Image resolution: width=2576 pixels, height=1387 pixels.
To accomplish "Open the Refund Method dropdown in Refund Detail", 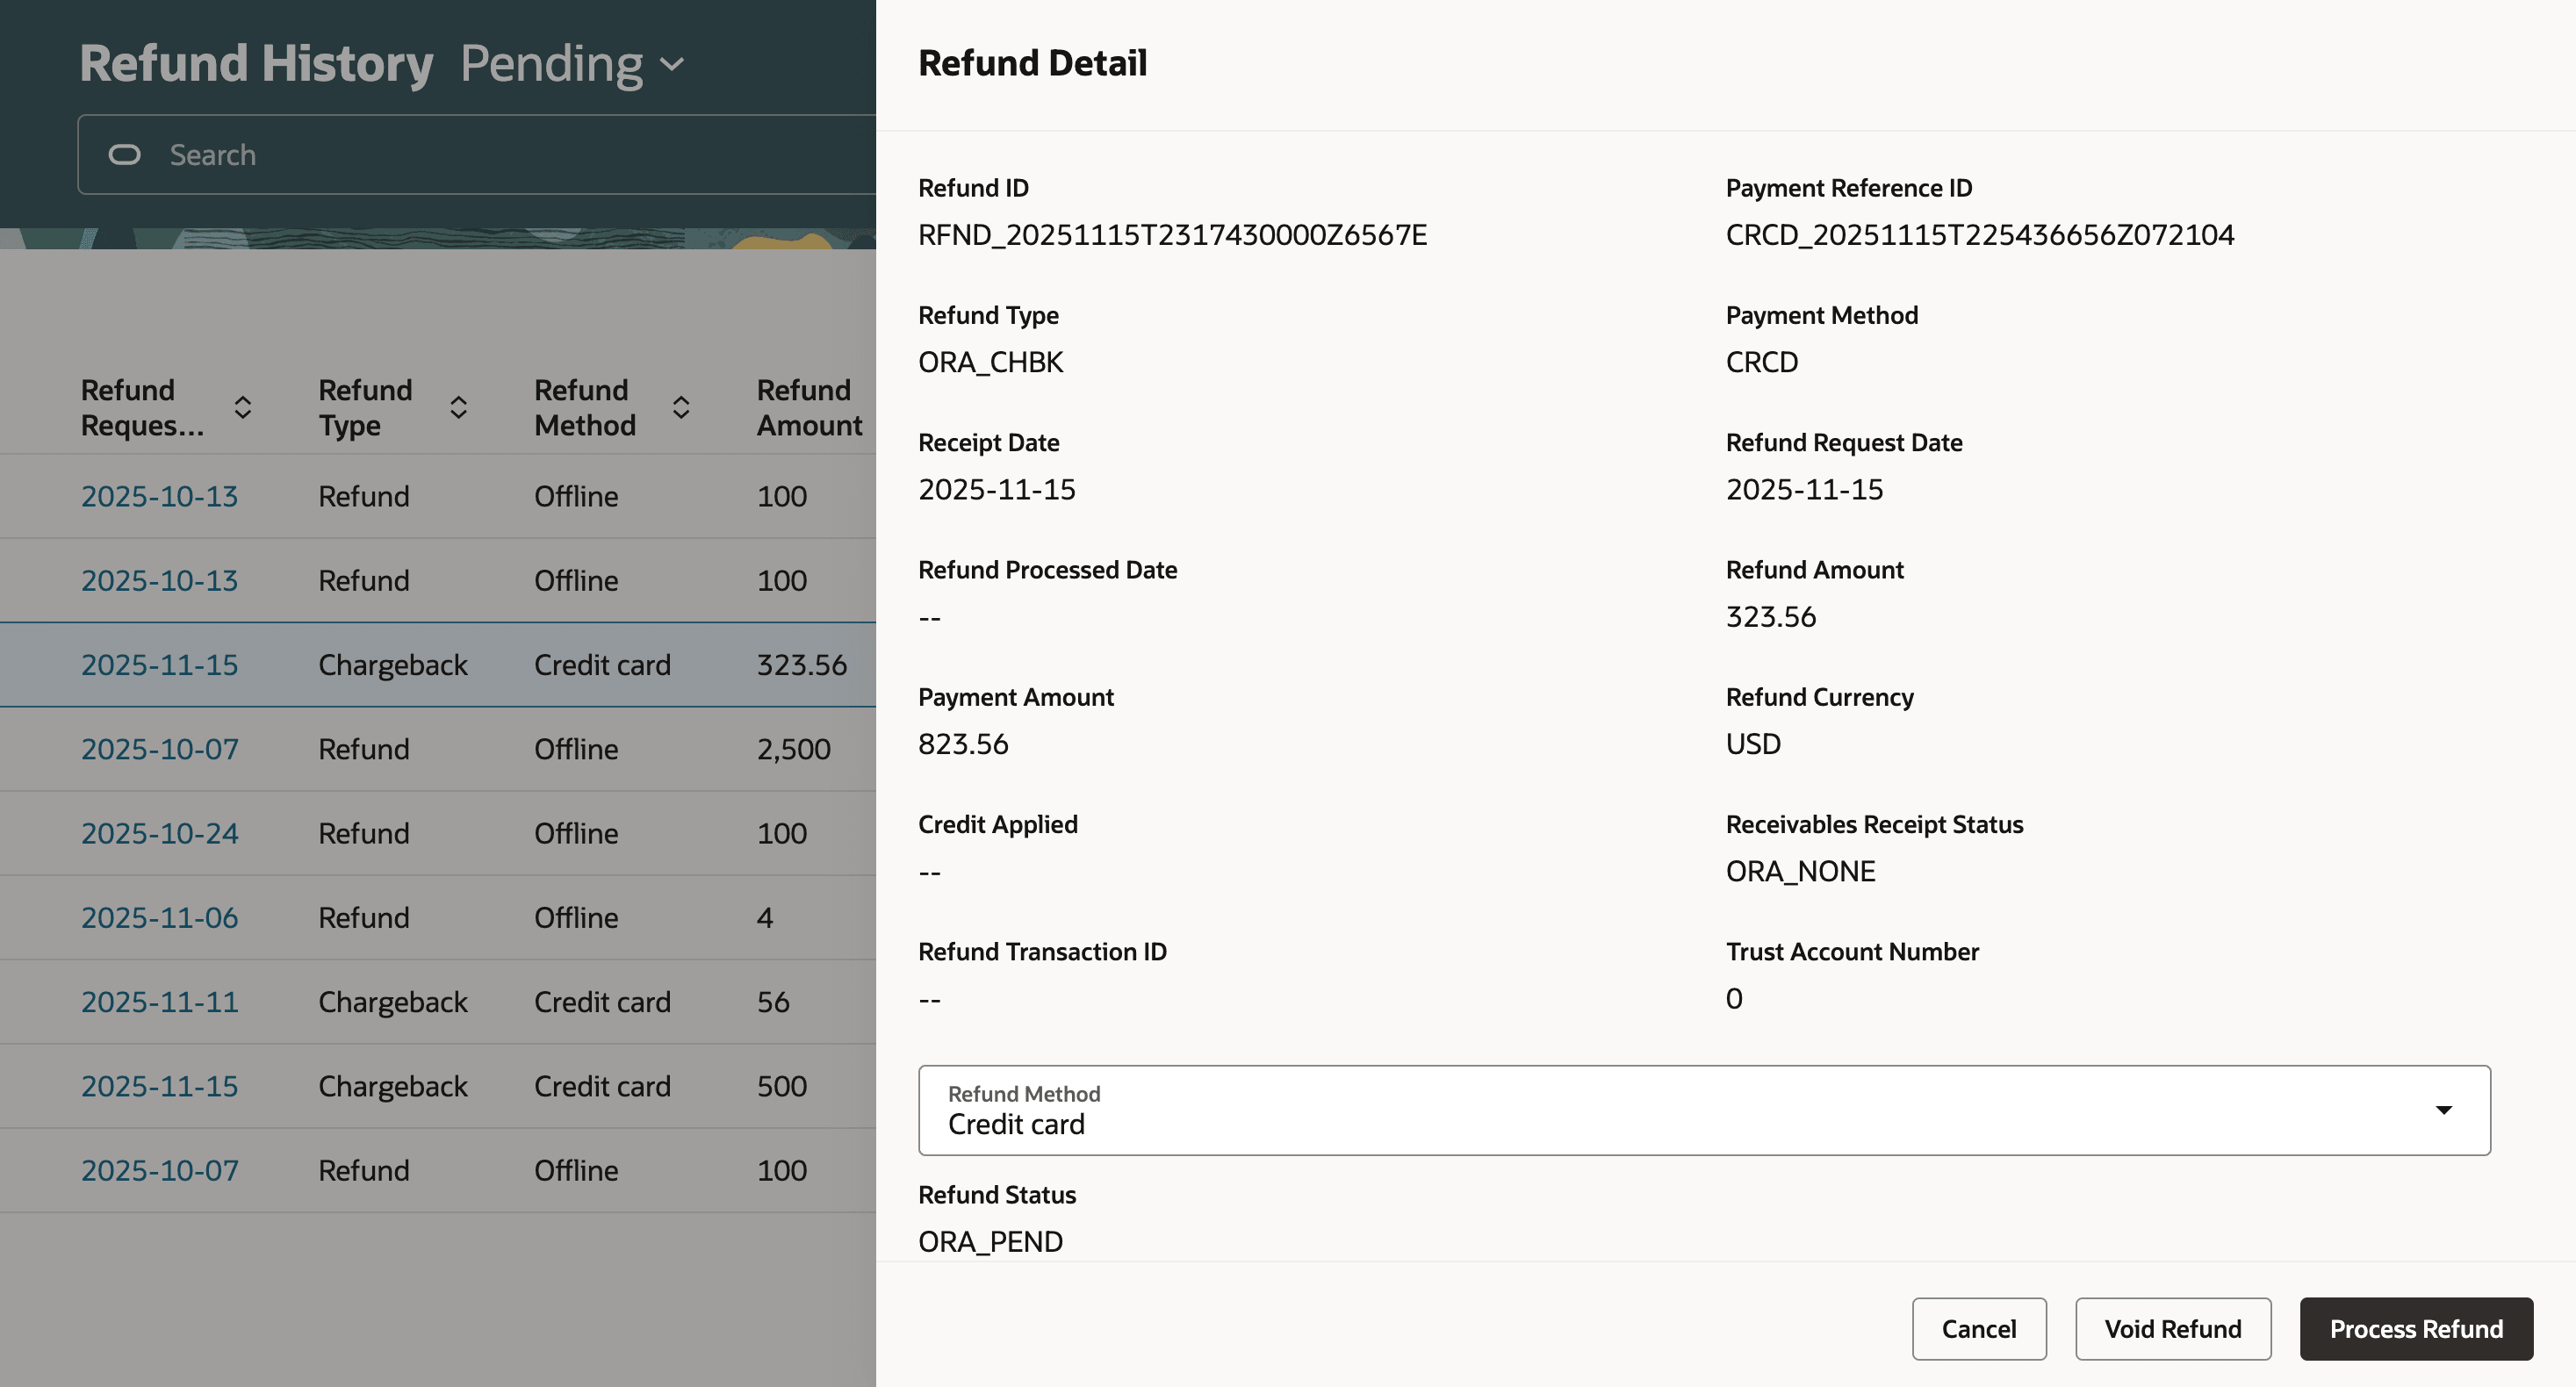I will 2443,1110.
